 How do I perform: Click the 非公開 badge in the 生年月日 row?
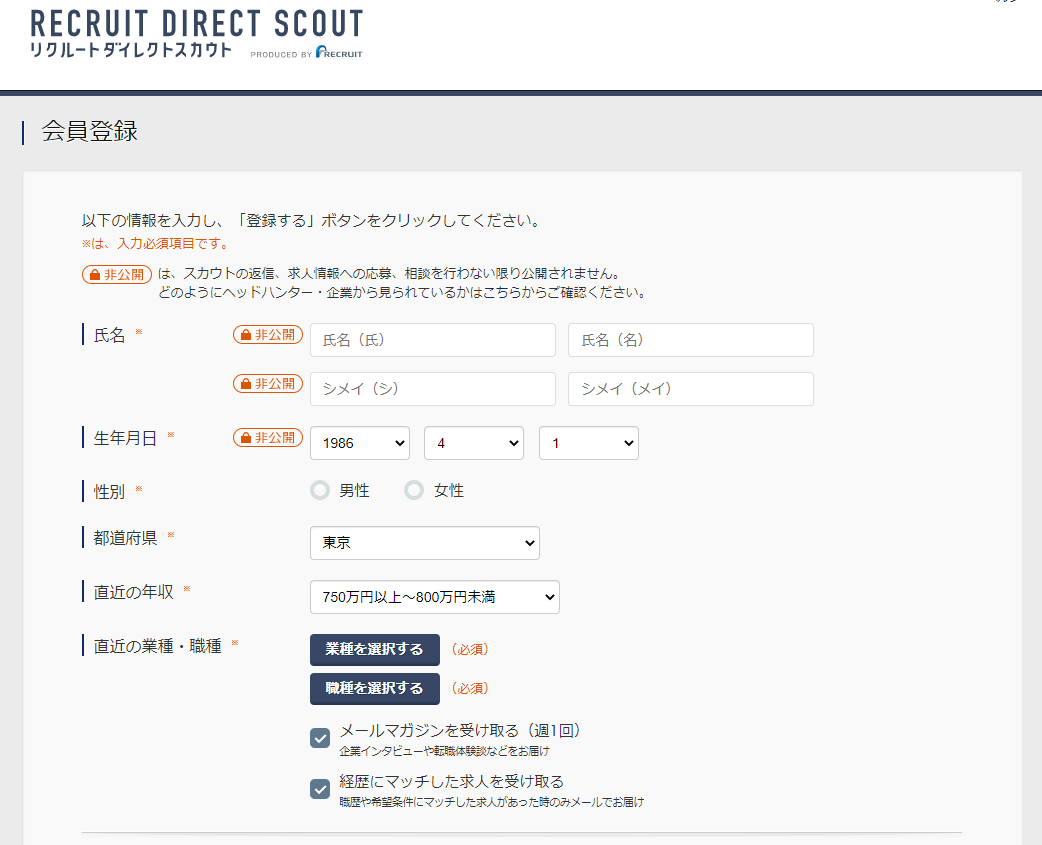tap(268, 438)
